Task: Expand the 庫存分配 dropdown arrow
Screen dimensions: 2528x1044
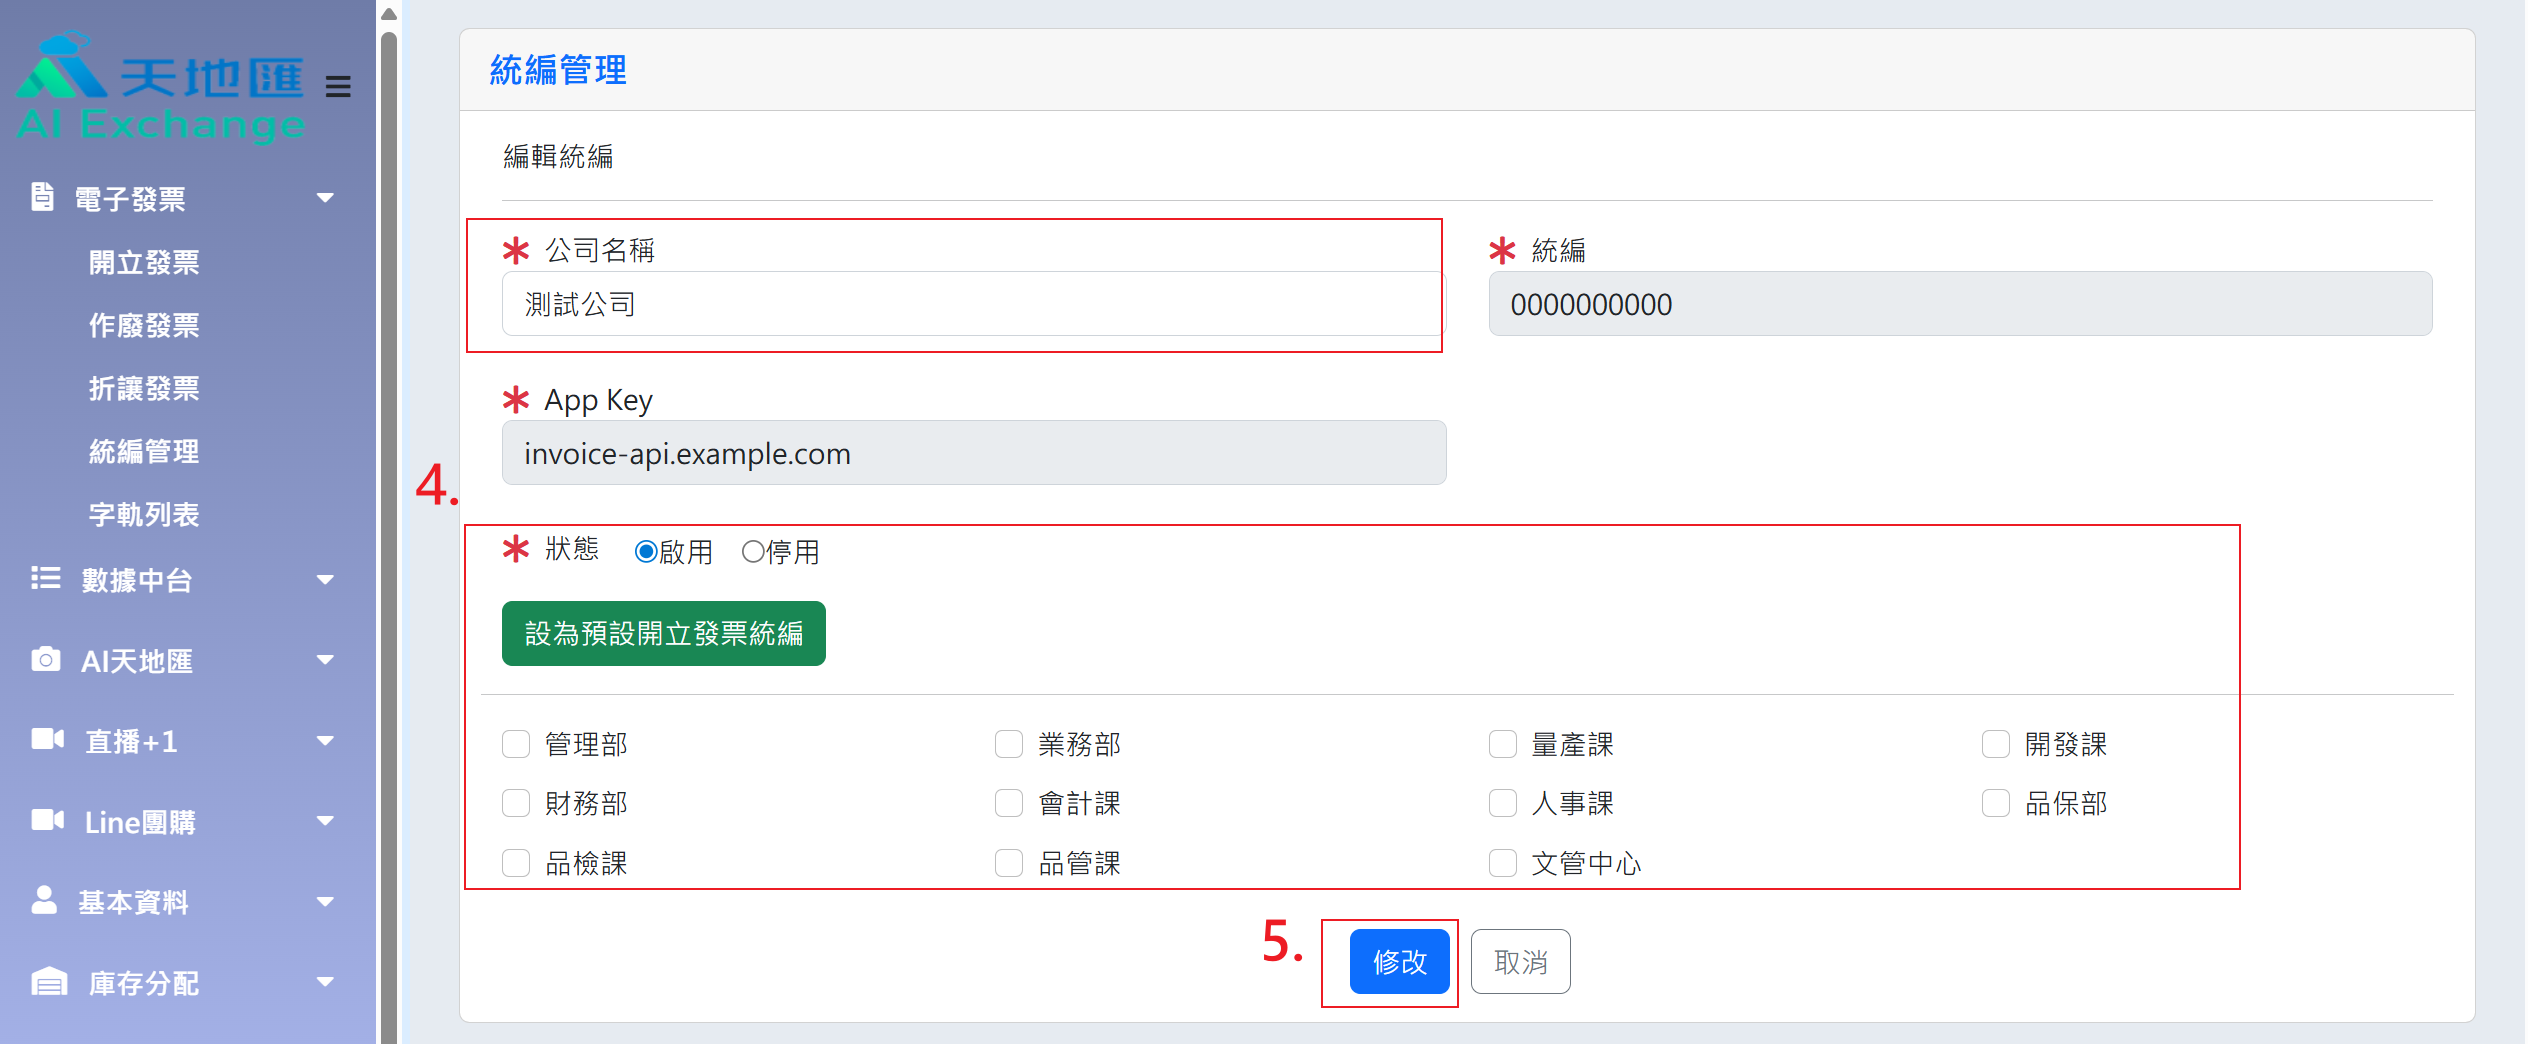Action: pyautogui.click(x=325, y=982)
